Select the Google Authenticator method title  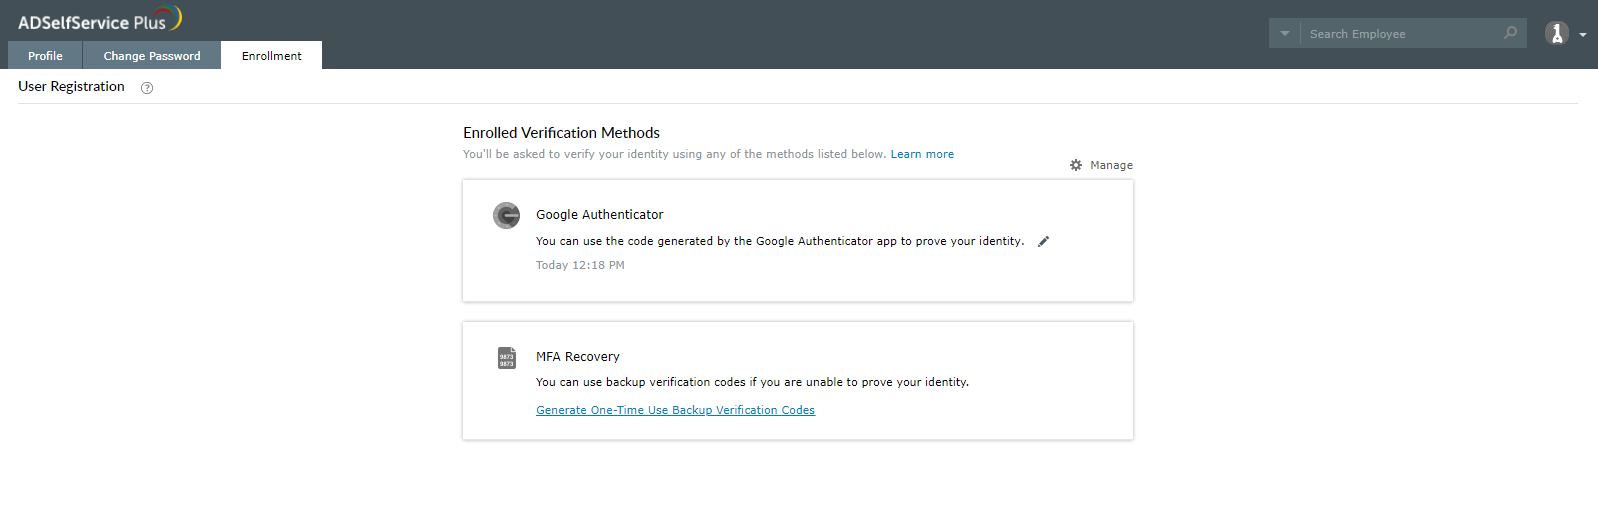coord(599,214)
